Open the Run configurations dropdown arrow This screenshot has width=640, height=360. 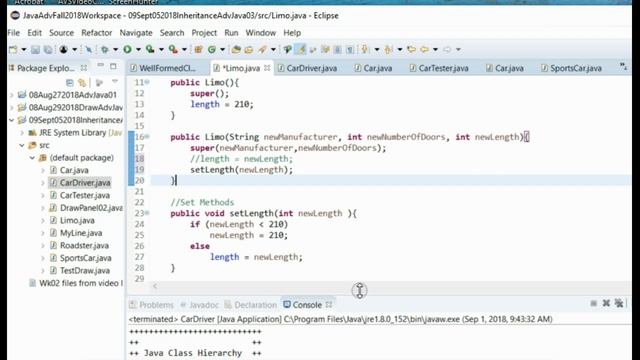point(138,49)
